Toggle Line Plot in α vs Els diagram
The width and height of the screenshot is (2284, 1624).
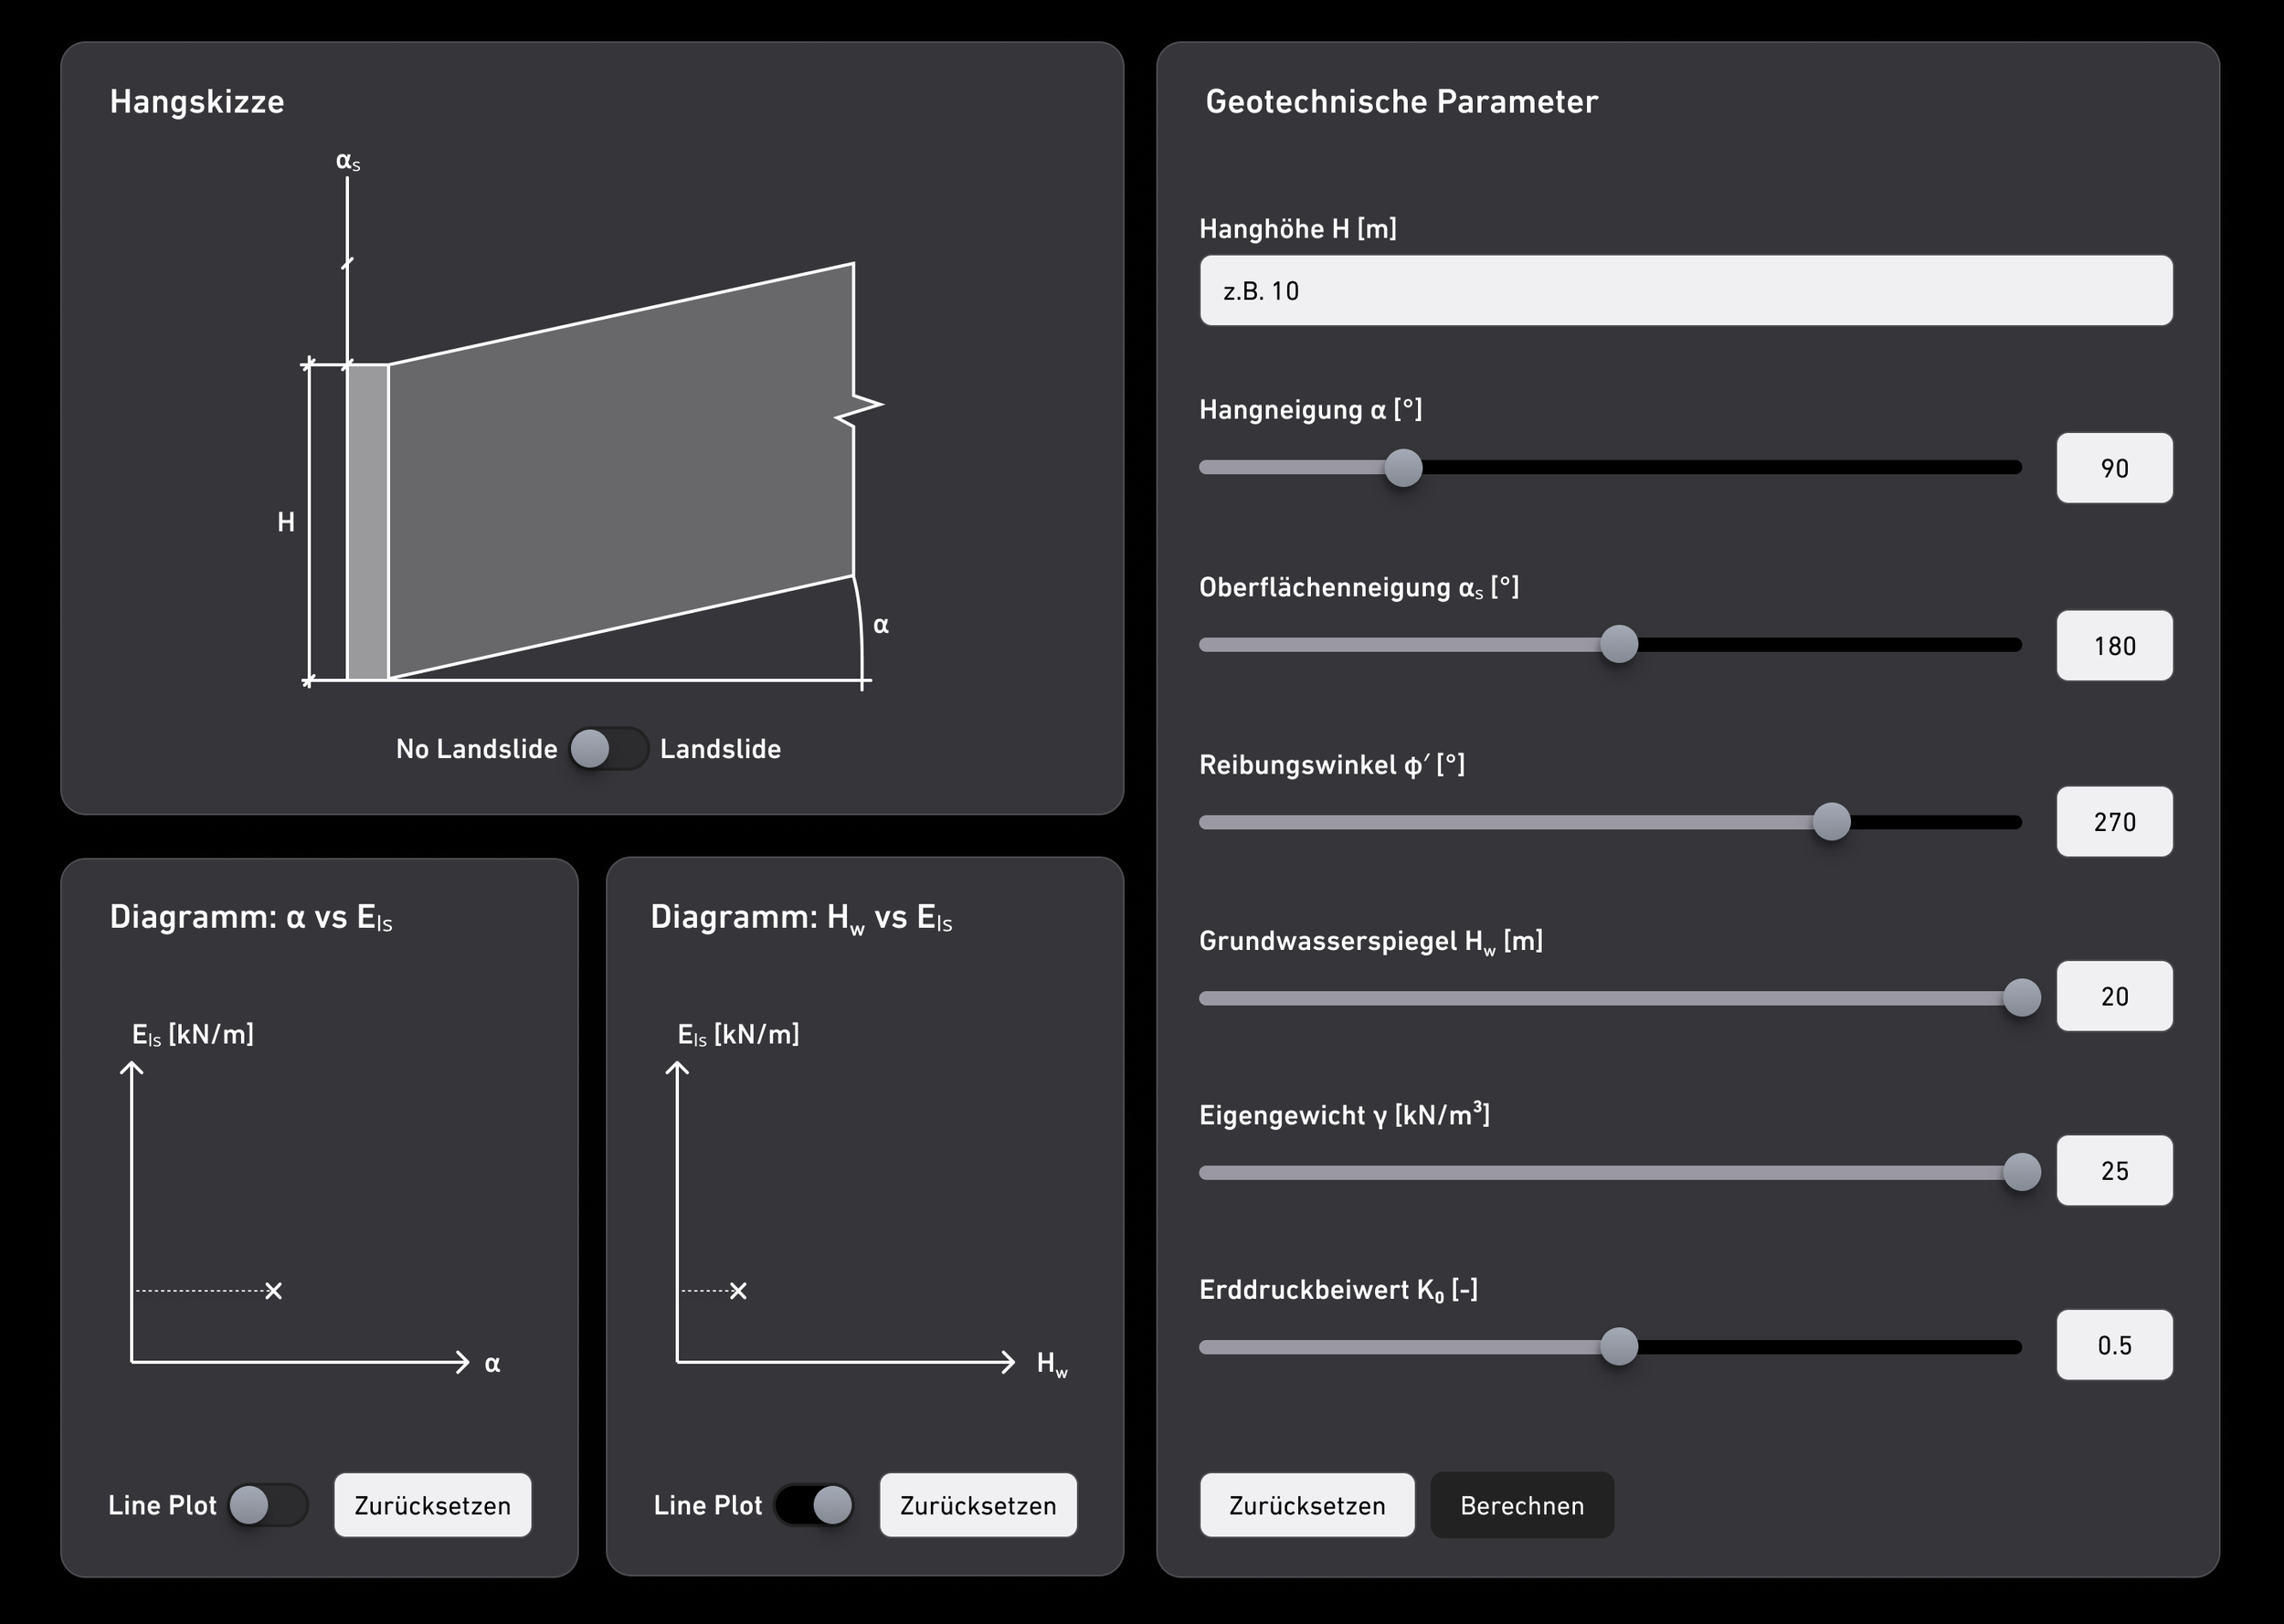pos(268,1505)
